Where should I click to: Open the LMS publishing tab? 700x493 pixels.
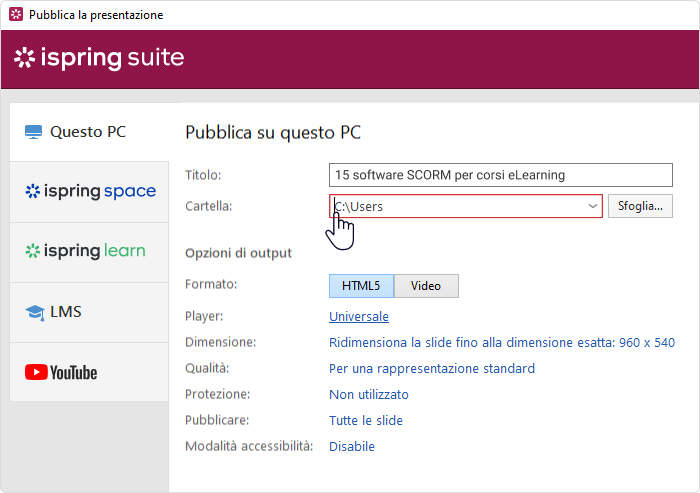tap(89, 313)
